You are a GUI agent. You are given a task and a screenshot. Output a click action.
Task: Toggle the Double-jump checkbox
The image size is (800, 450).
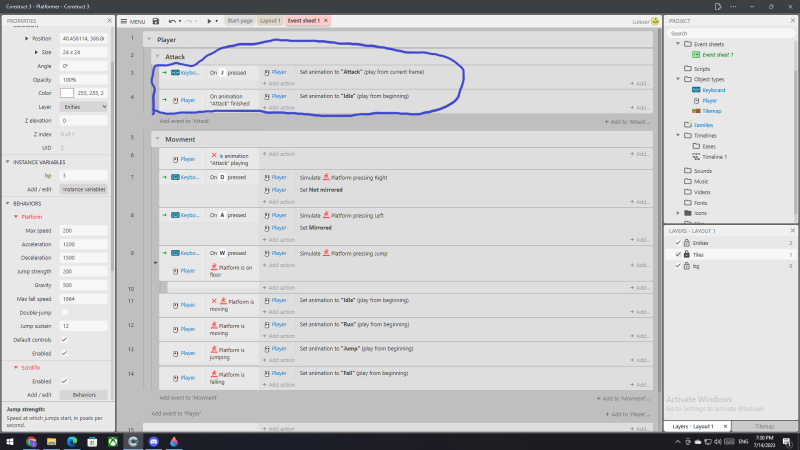65,312
